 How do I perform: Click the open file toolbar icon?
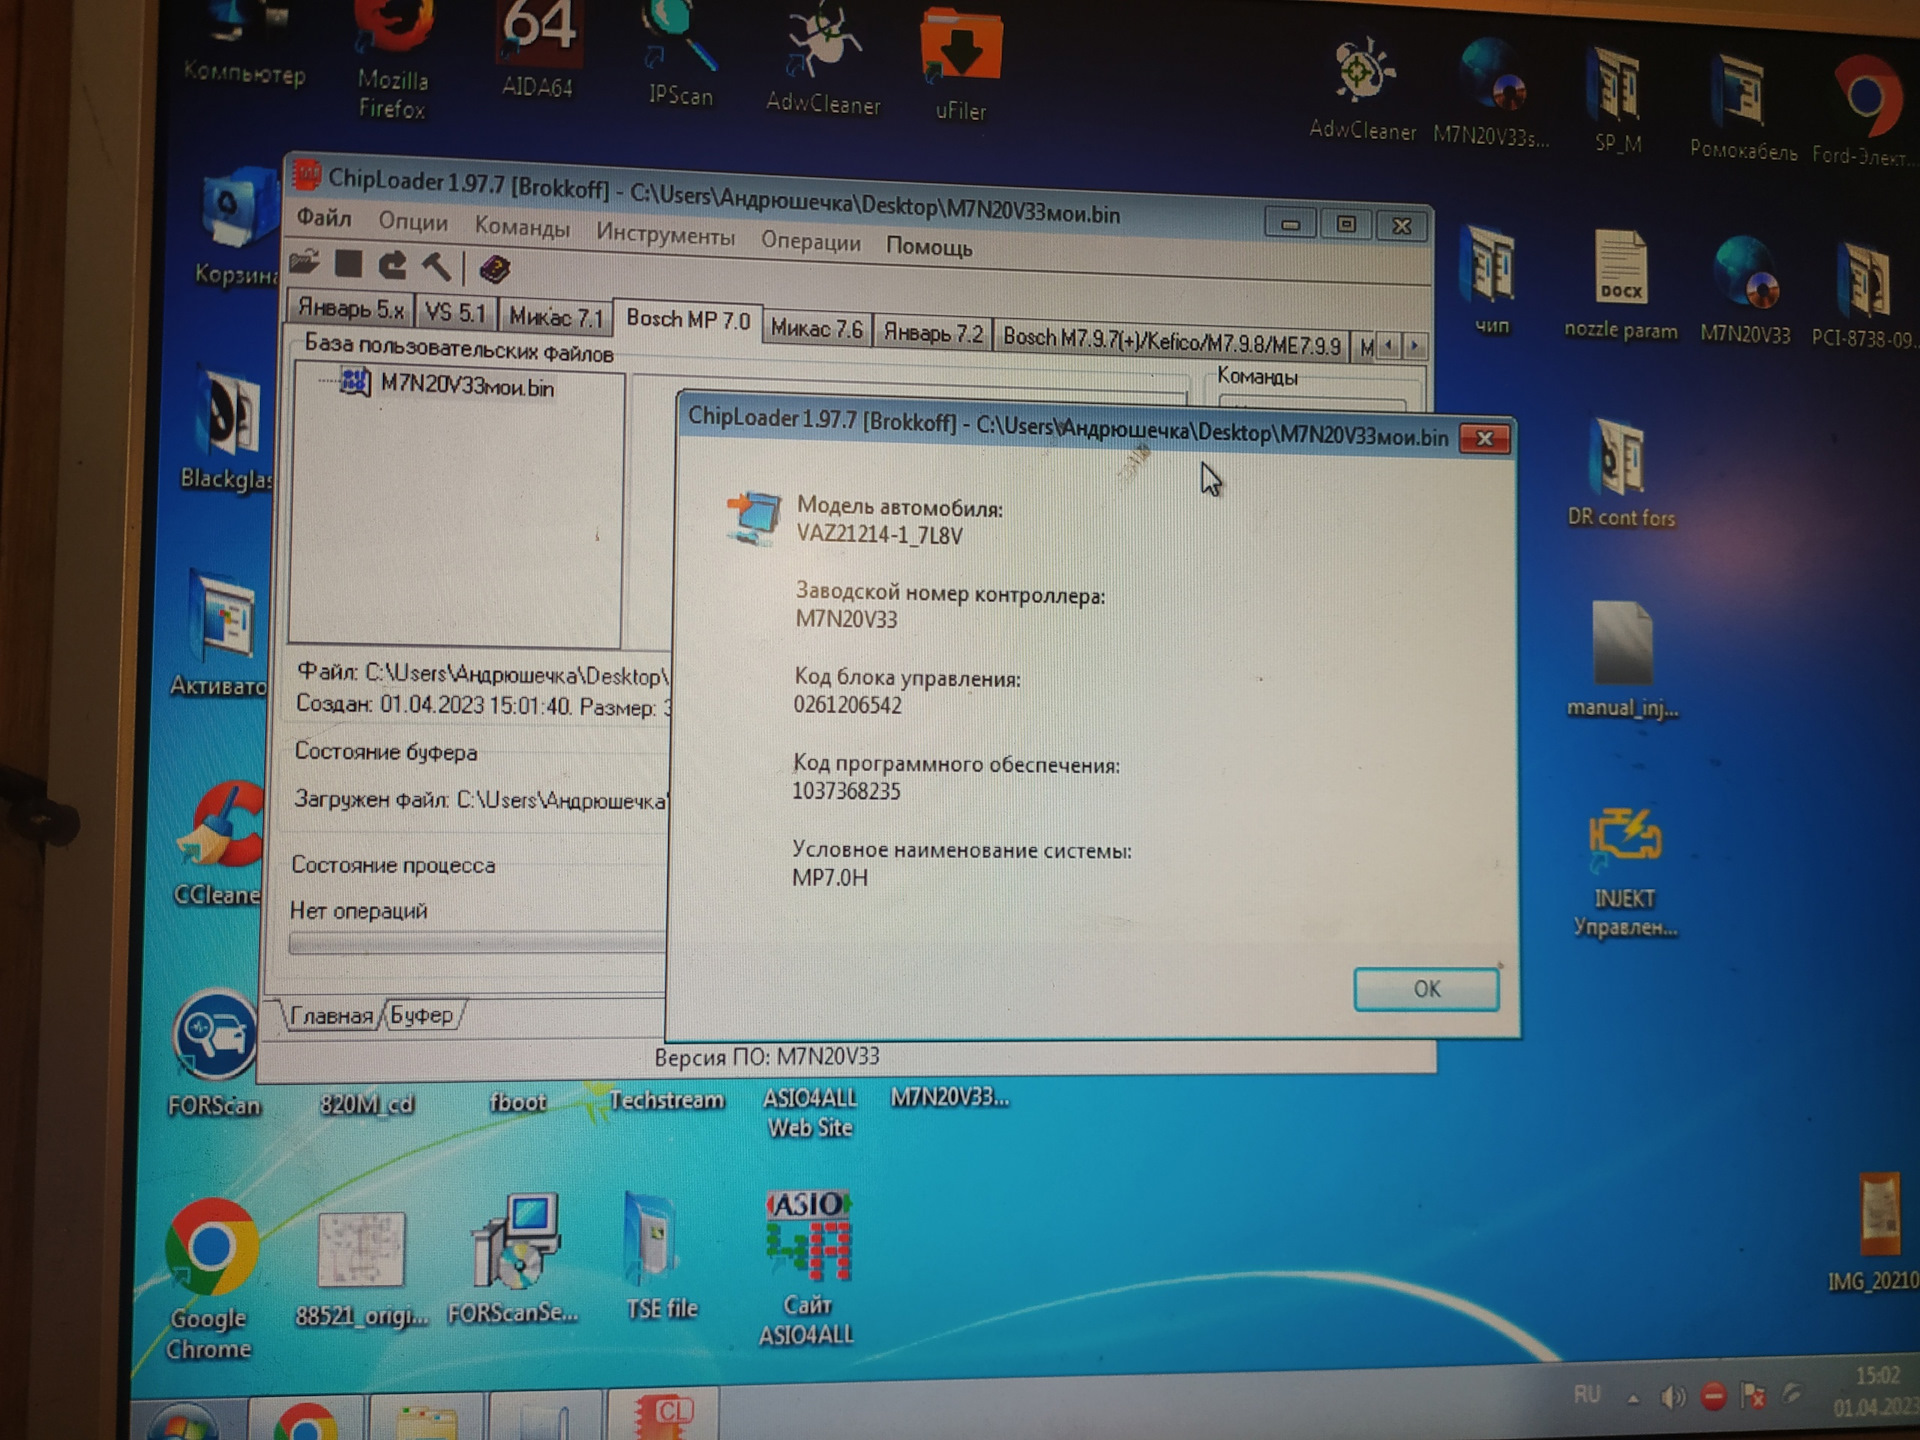pos(305,262)
